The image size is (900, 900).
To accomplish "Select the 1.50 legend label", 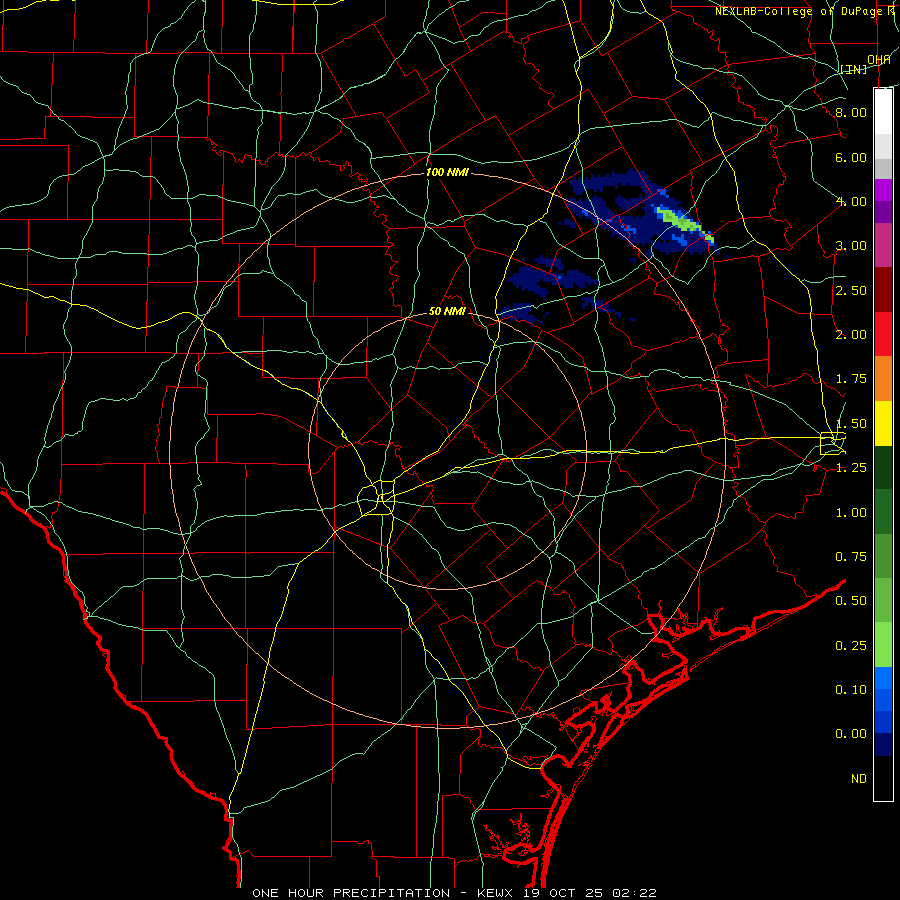I will click(851, 424).
